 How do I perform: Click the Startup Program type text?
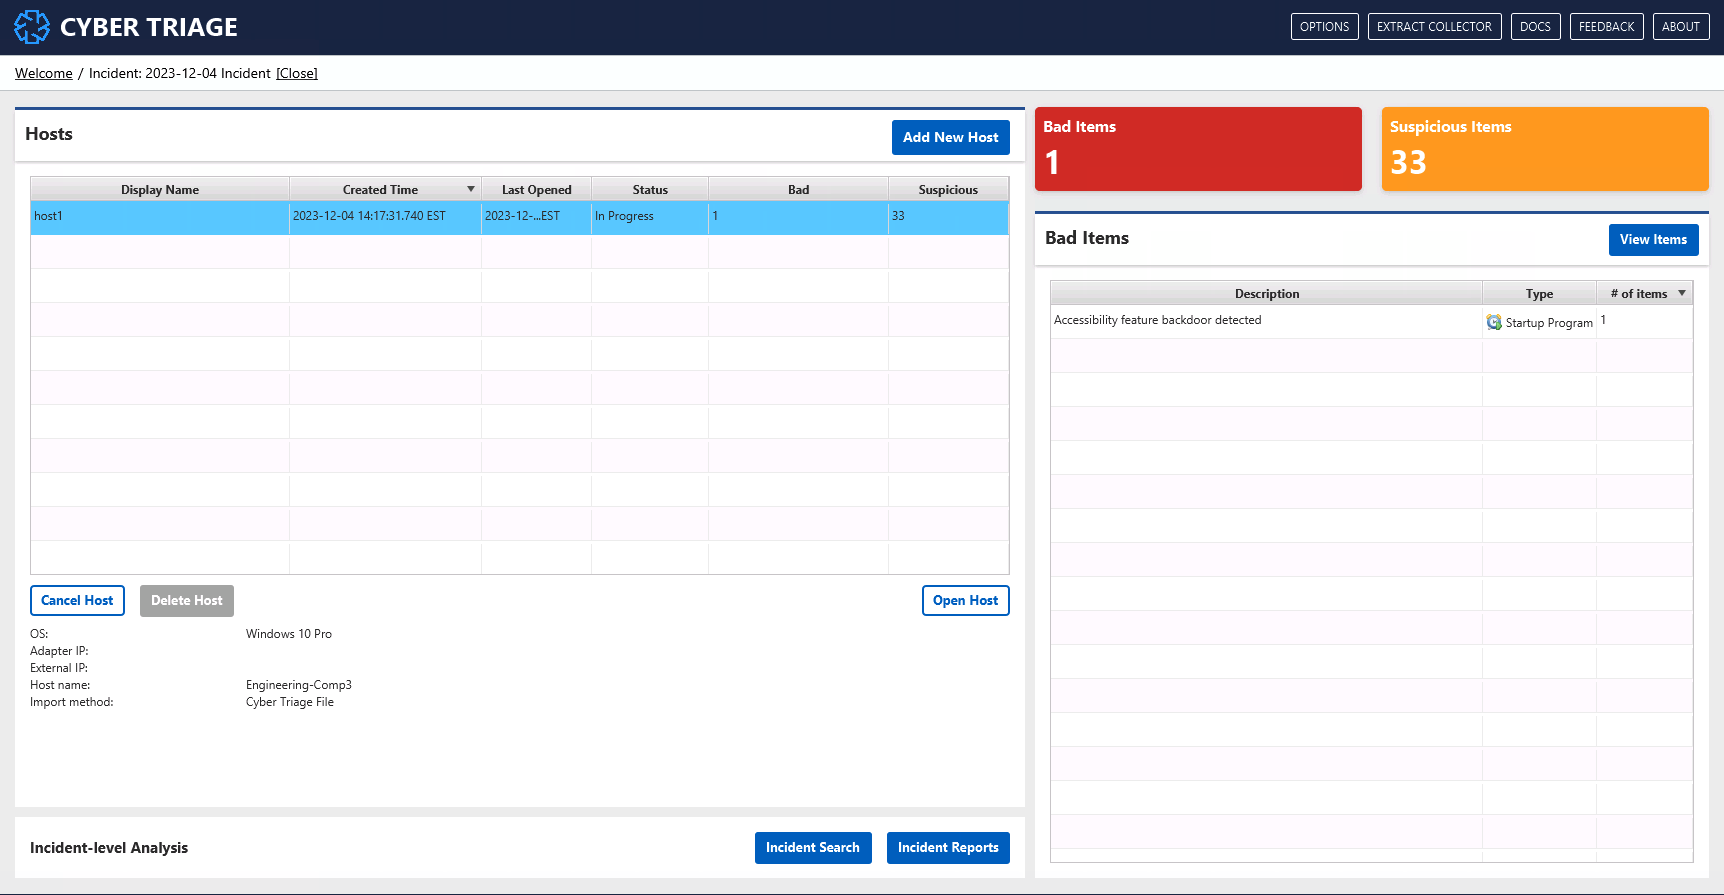(1549, 323)
